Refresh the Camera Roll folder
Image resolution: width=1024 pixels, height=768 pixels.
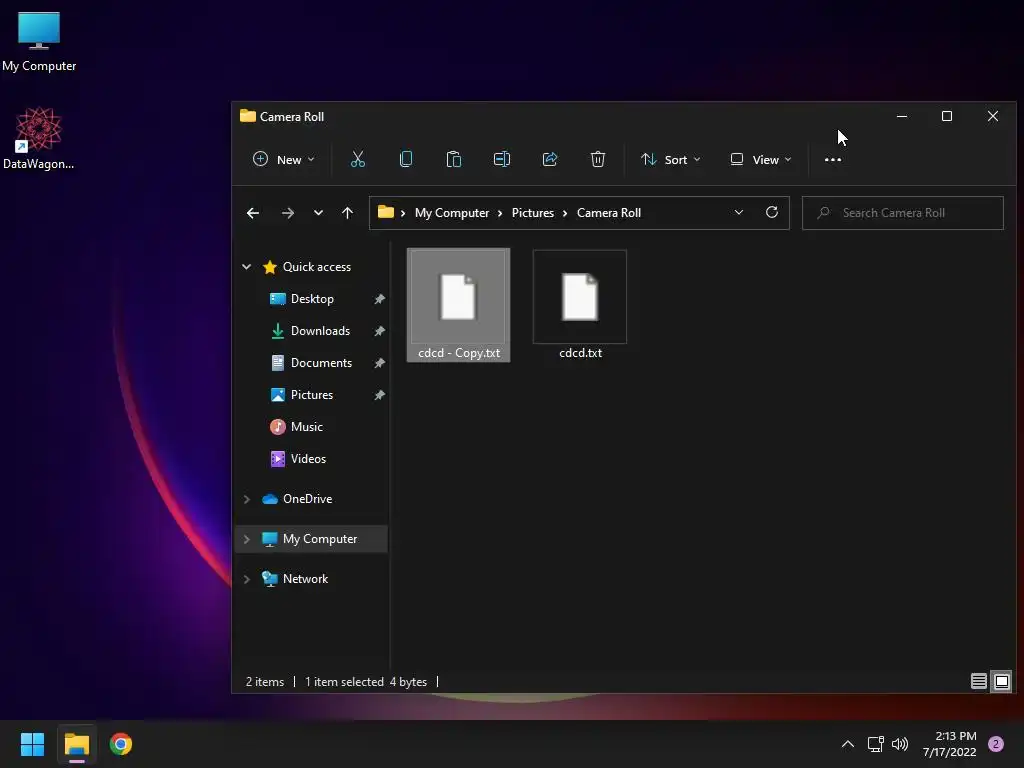(772, 212)
